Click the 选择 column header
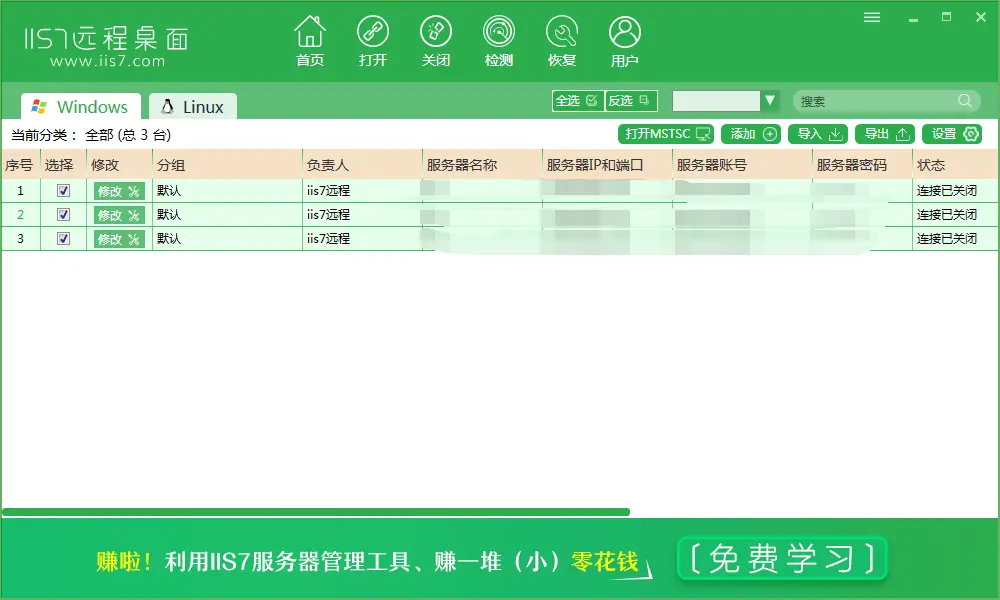Image resolution: width=1000 pixels, height=600 pixels. (63, 165)
